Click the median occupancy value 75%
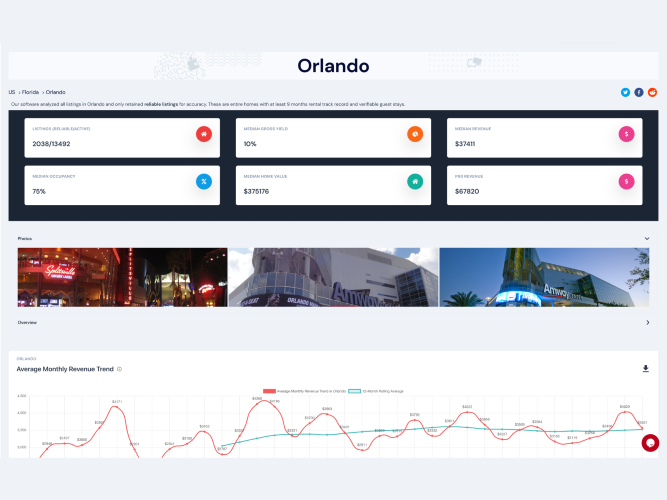Image resolution: width=667 pixels, height=500 pixels. (39, 191)
